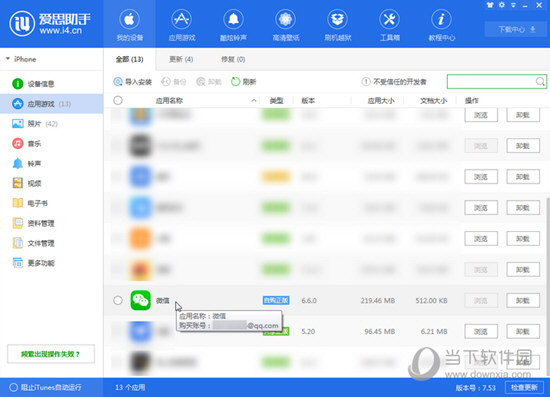Click the search magnifier icon
This screenshot has height=397, width=550.
pos(540,82)
